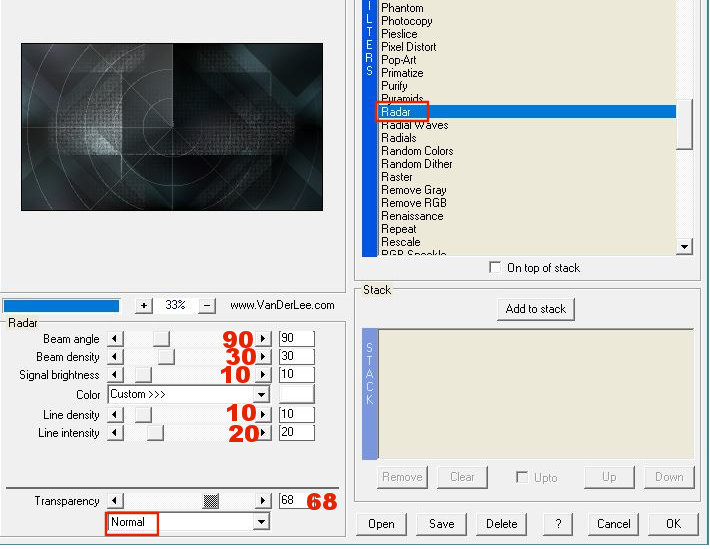Choose the Renaissance filter from the list
The image size is (710, 549).
tap(412, 216)
